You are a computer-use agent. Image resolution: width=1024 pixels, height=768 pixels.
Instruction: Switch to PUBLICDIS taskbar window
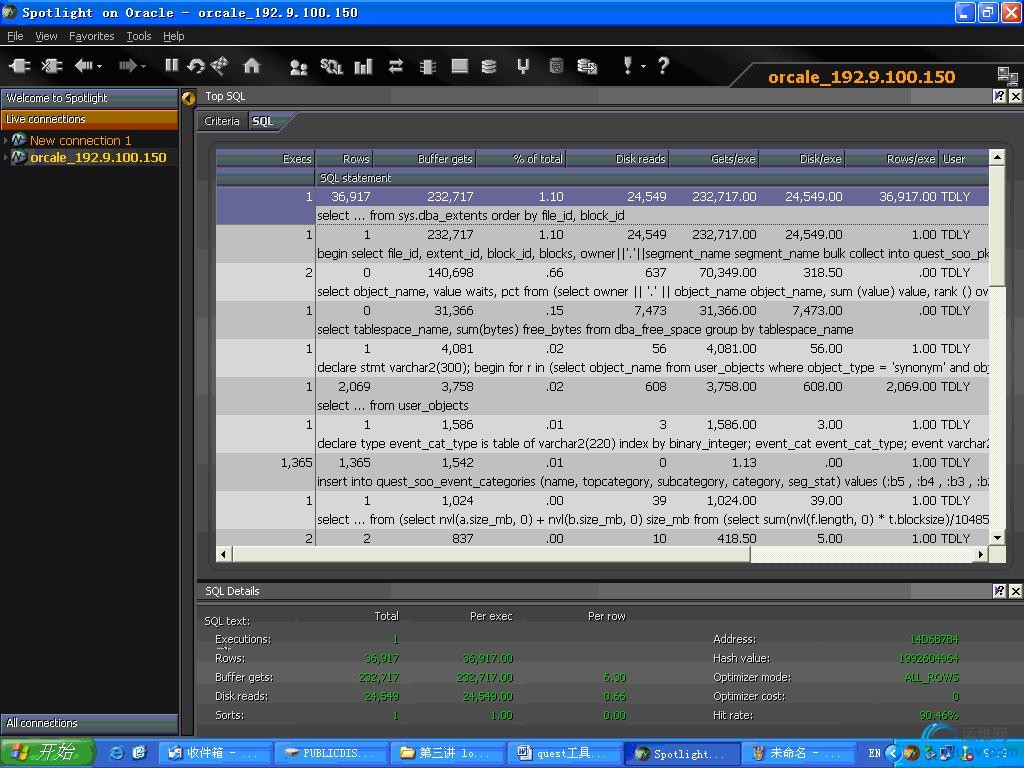(331, 753)
